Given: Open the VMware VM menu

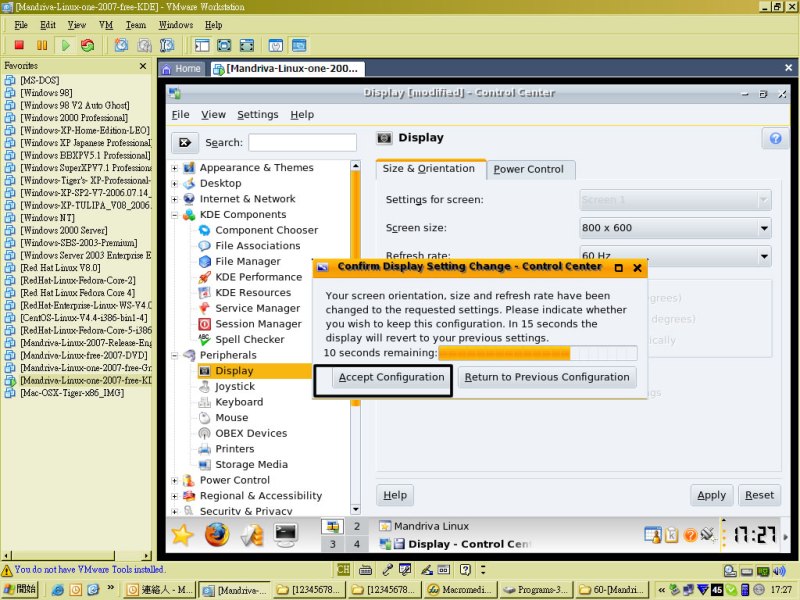Looking at the screenshot, I should 106,25.
